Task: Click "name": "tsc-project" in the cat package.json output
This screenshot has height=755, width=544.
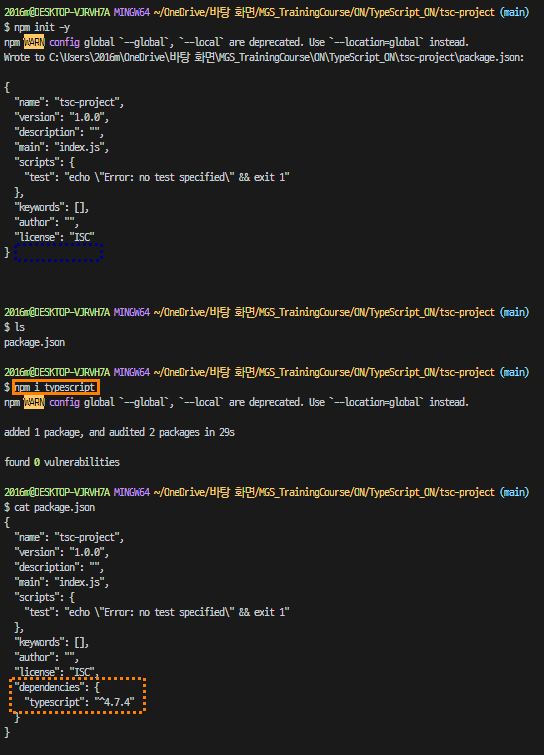Action: coord(69,537)
